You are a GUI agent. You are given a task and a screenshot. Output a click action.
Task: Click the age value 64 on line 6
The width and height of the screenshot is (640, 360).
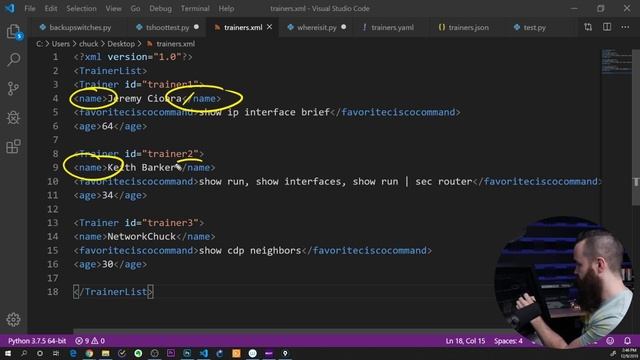tap(107, 126)
